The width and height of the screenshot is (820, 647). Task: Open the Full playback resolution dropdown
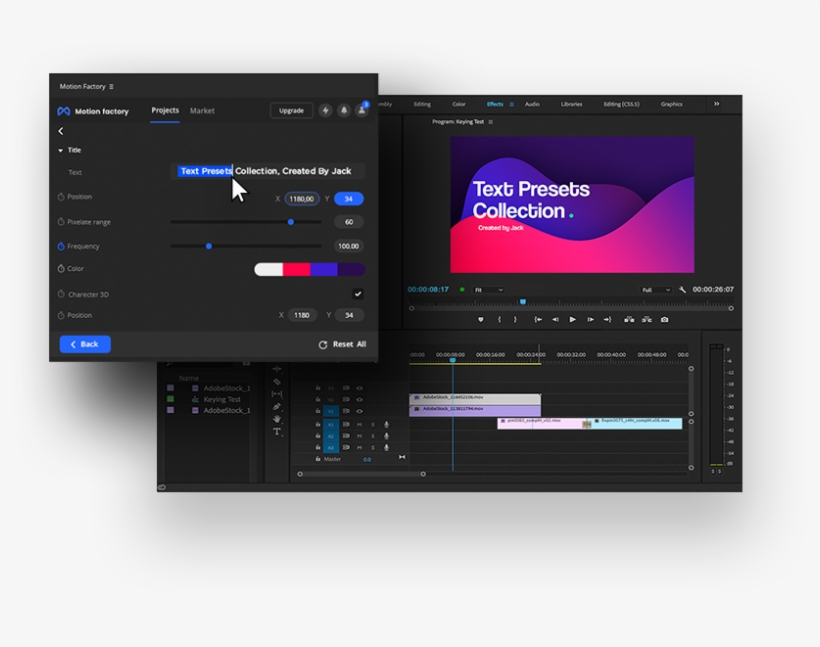[x=656, y=290]
